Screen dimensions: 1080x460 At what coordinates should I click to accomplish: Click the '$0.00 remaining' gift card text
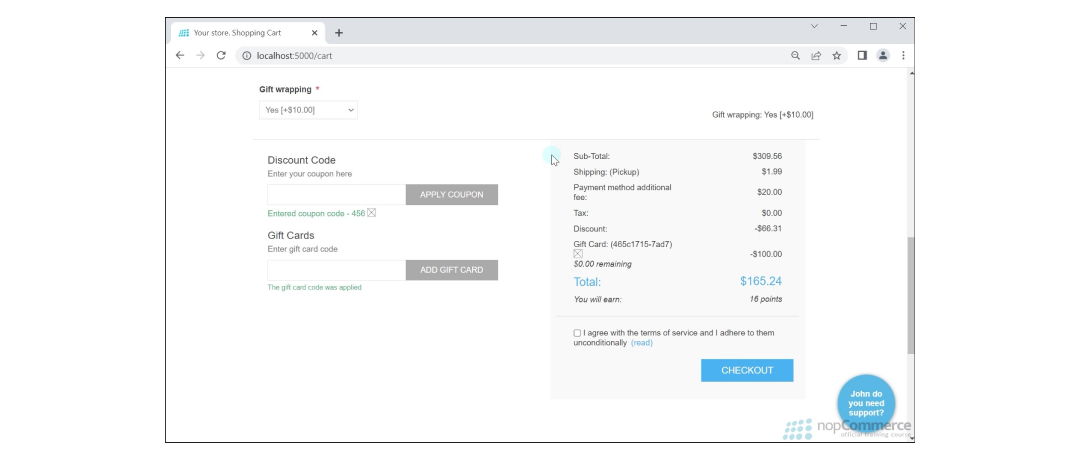coord(602,264)
